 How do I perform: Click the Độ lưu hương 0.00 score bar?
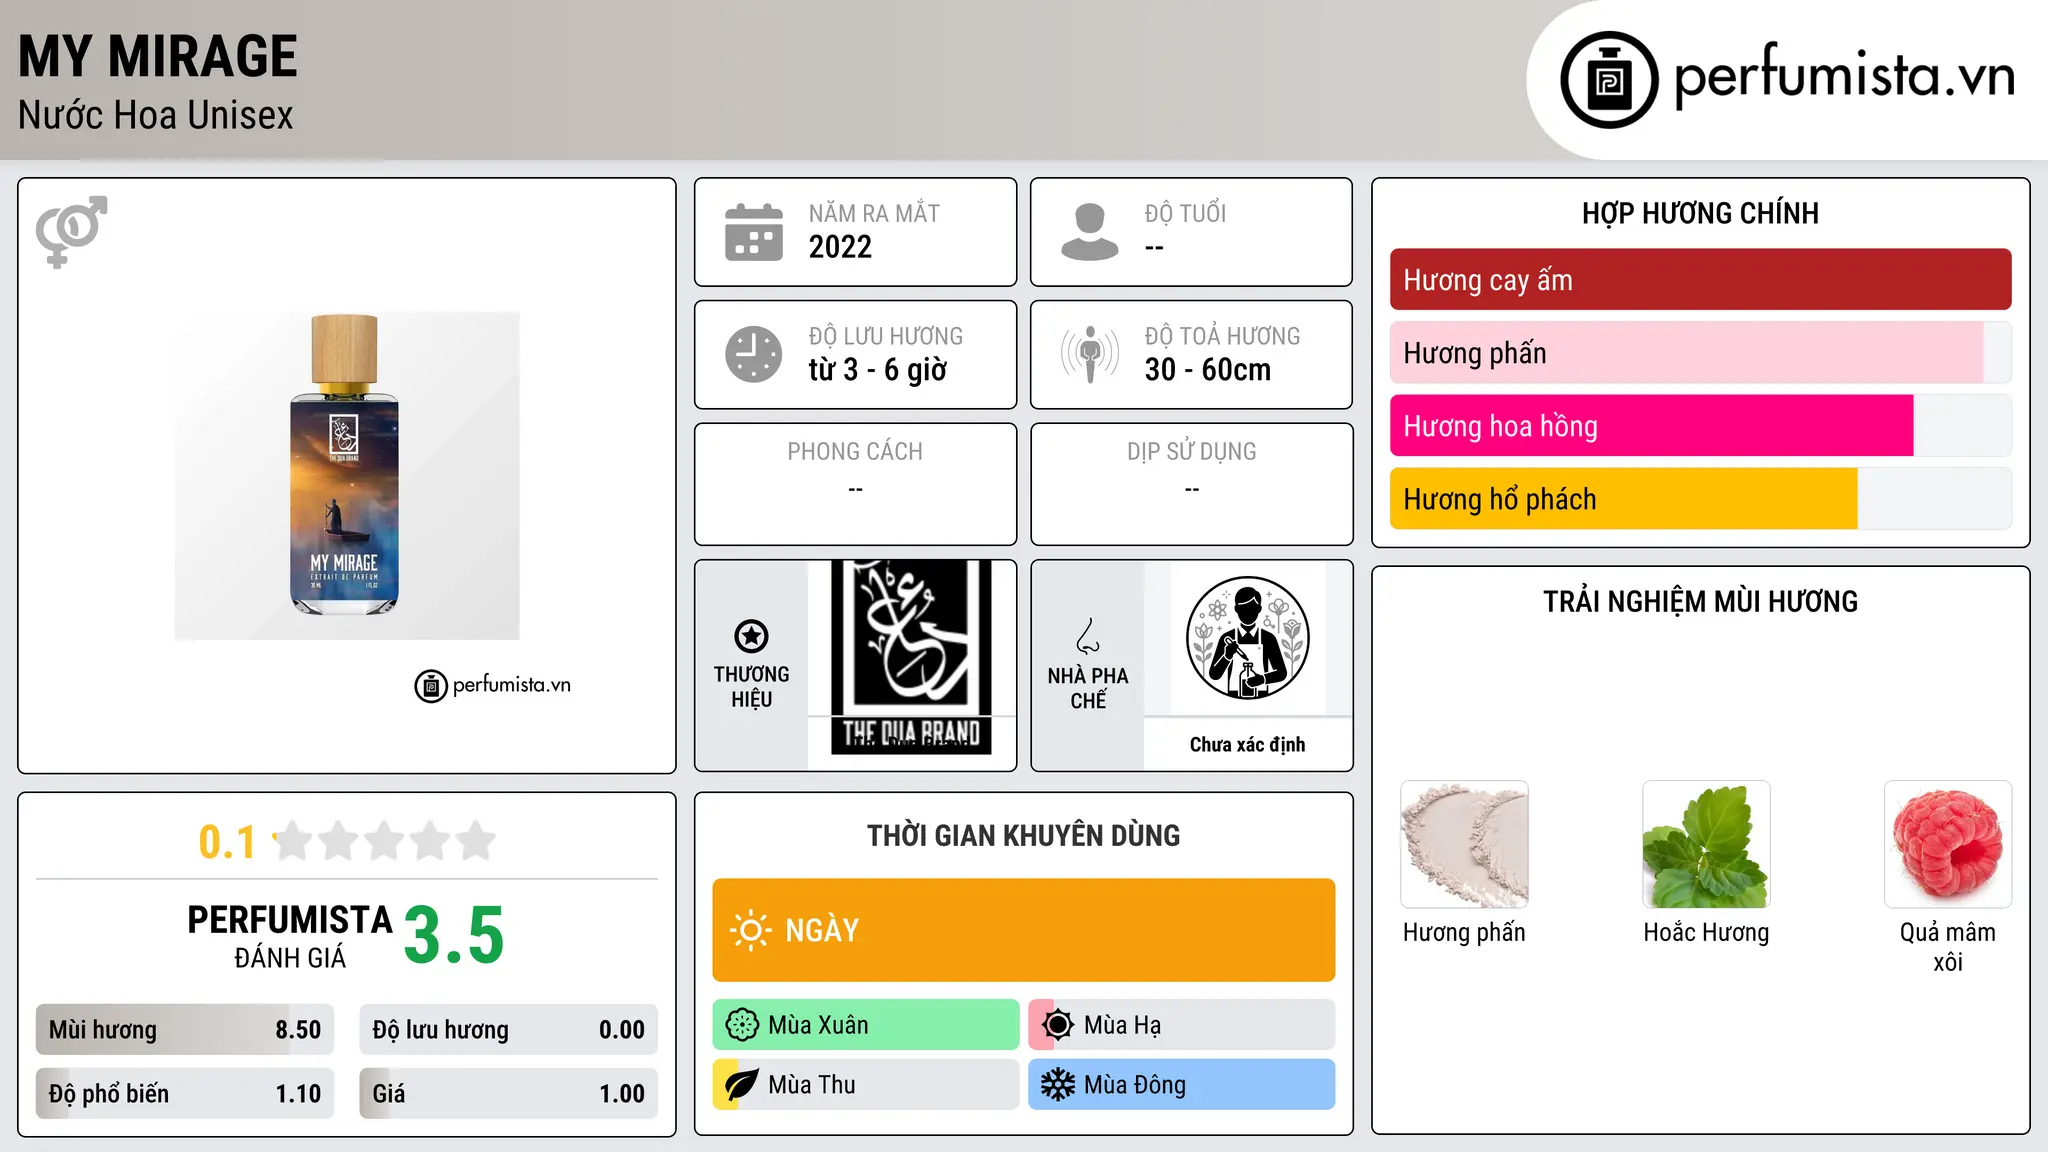click(508, 1030)
